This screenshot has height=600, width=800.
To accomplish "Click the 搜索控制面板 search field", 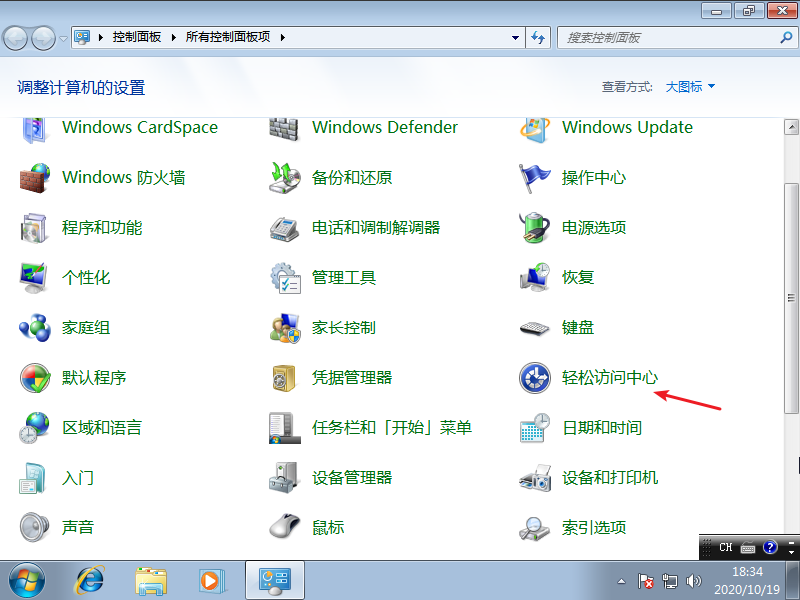I will click(665, 37).
